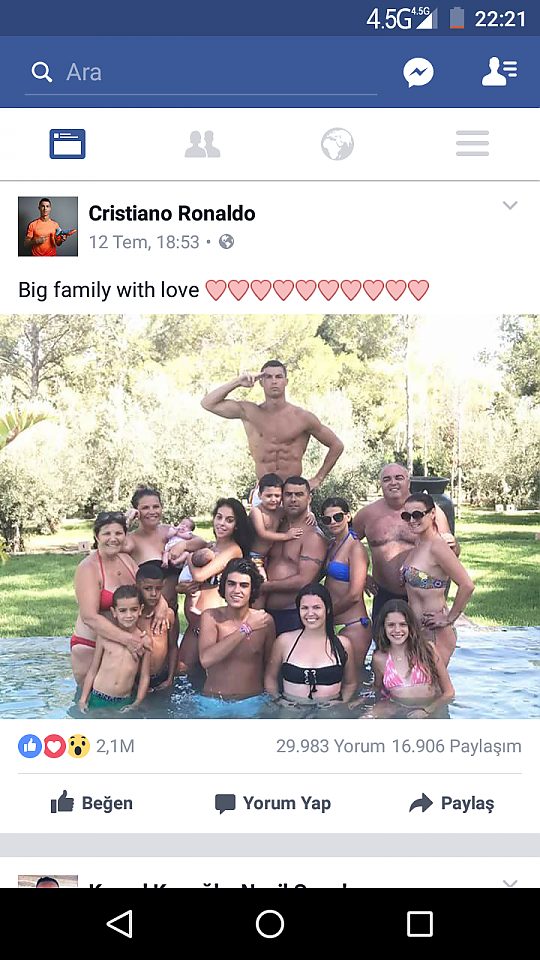This screenshot has width=540, height=960.
Task: View the 2,1M reactions list
Action: (76, 746)
